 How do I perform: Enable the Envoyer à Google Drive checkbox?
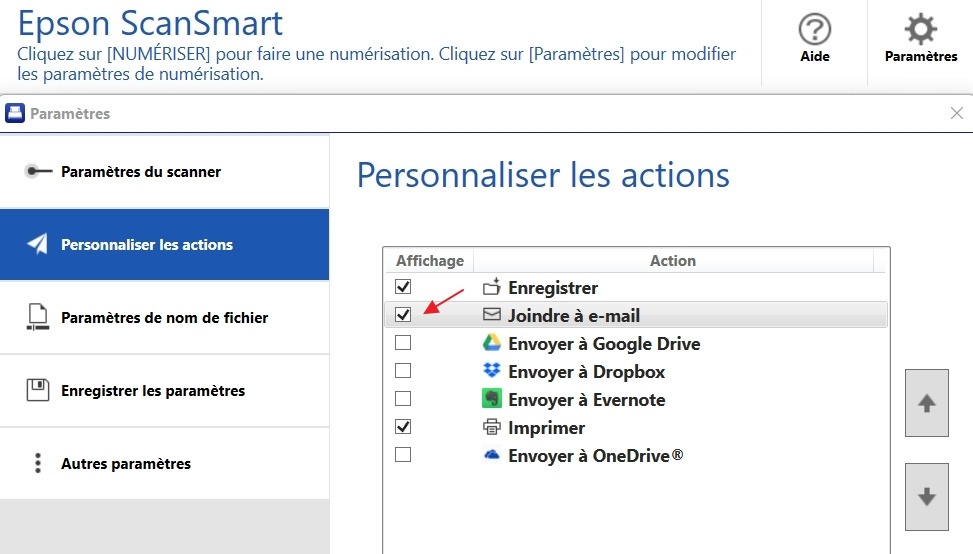pos(403,342)
